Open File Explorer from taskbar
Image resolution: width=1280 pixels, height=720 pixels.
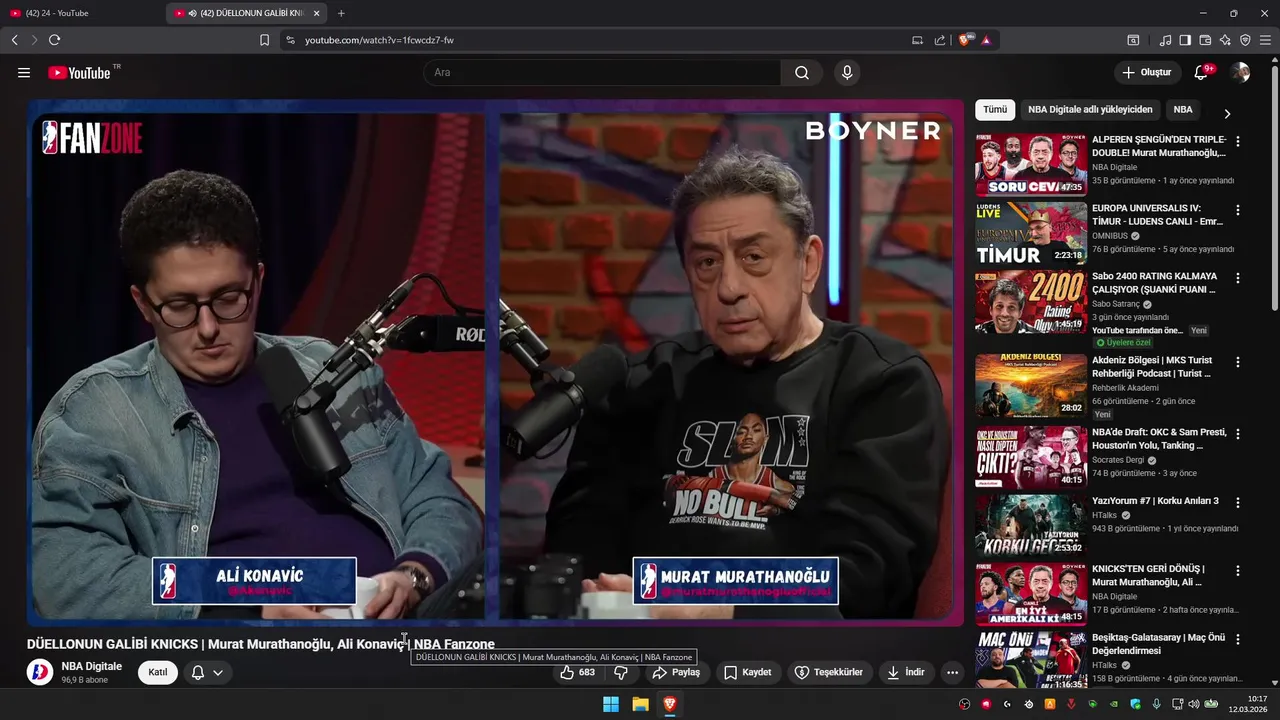point(640,704)
